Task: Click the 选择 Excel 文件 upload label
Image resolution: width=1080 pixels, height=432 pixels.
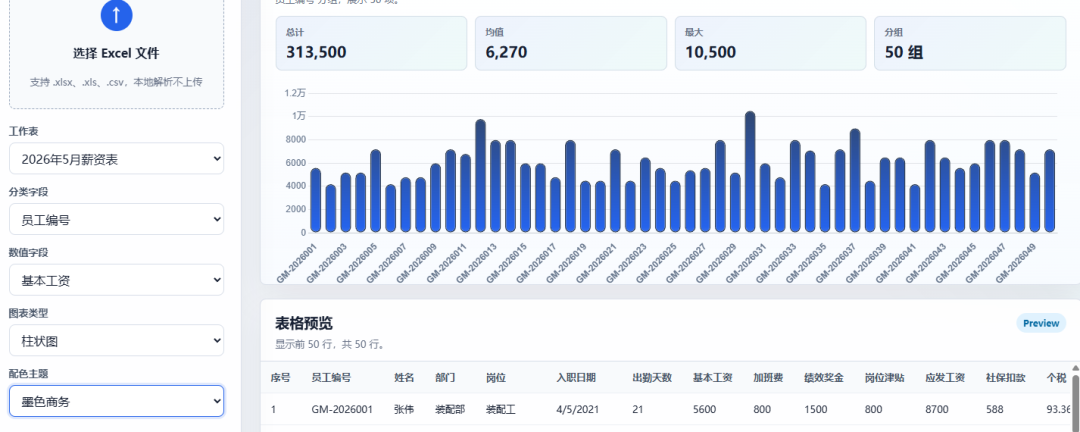Action: 116,54
